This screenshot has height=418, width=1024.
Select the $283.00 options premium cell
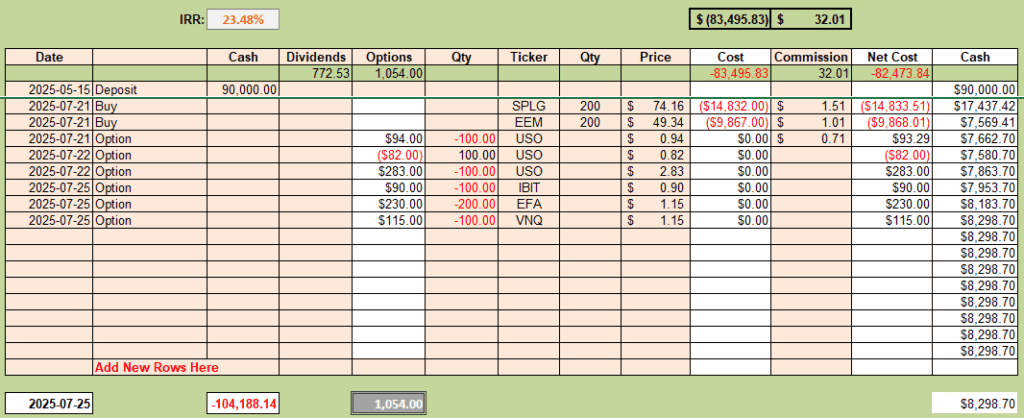coord(389,171)
